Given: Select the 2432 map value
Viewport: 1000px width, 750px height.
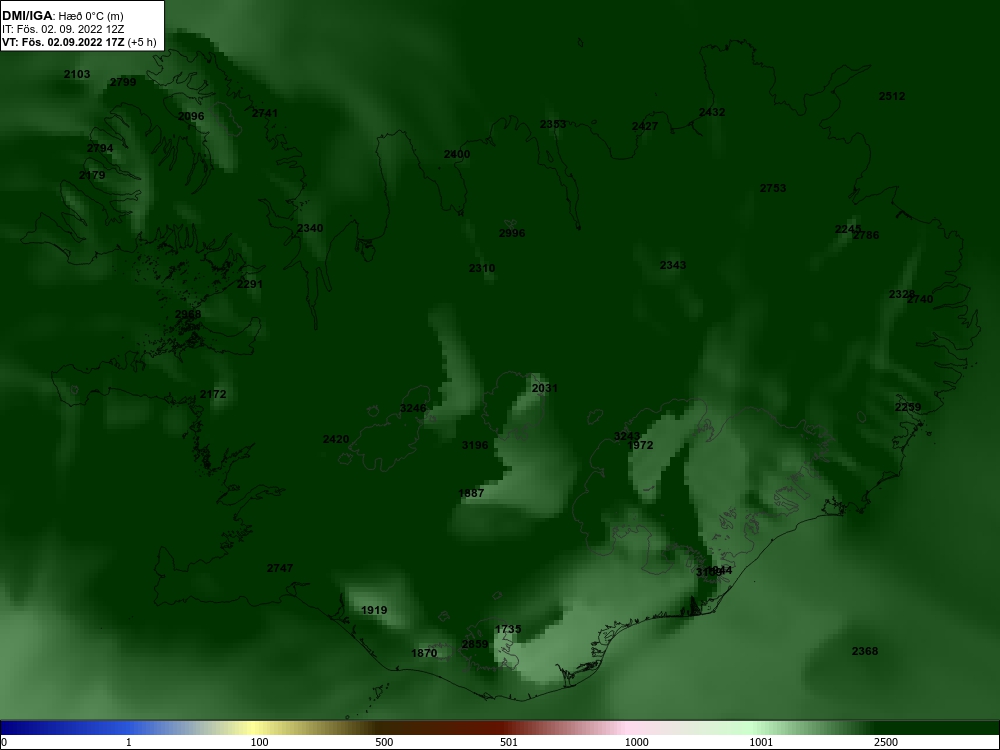Looking at the screenshot, I should pos(712,112).
